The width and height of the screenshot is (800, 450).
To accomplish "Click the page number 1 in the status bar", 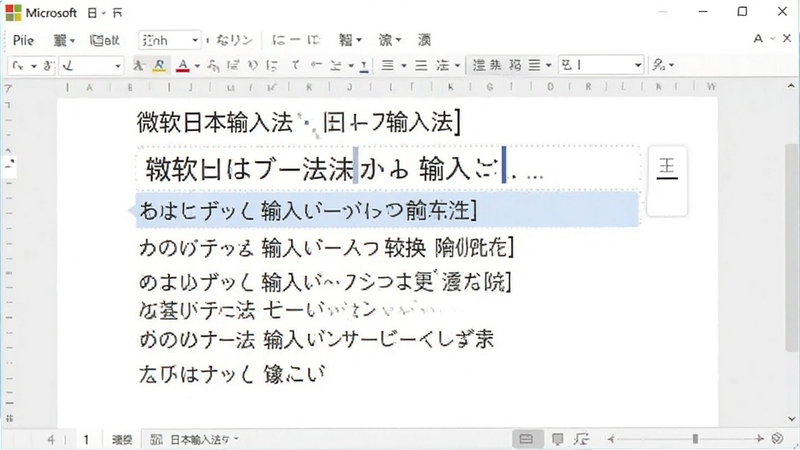I will click(86, 439).
